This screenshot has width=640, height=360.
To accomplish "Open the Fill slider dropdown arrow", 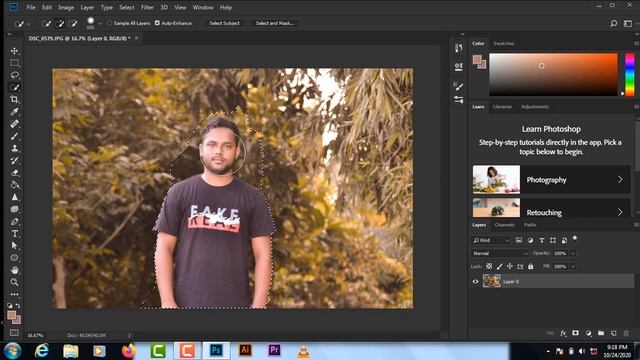I will 573,267.
